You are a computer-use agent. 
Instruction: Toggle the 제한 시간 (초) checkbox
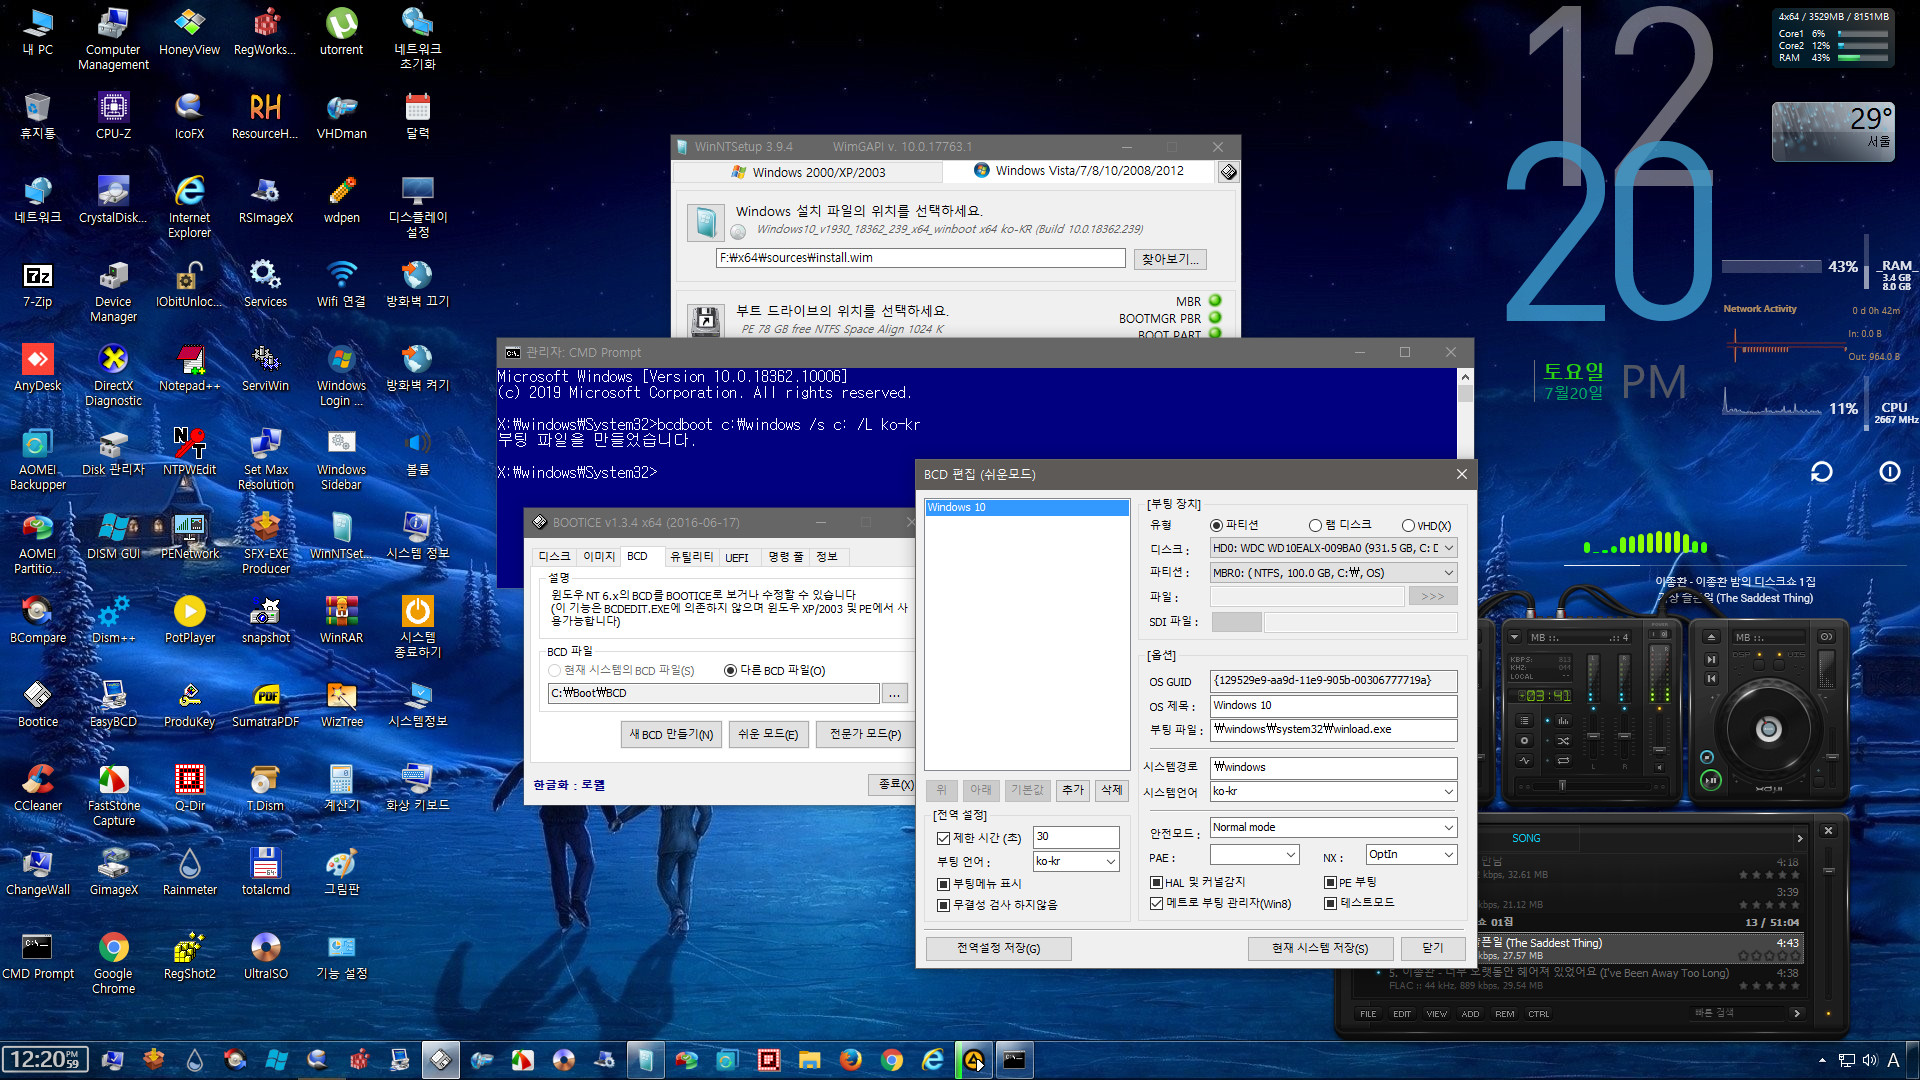pos(943,838)
